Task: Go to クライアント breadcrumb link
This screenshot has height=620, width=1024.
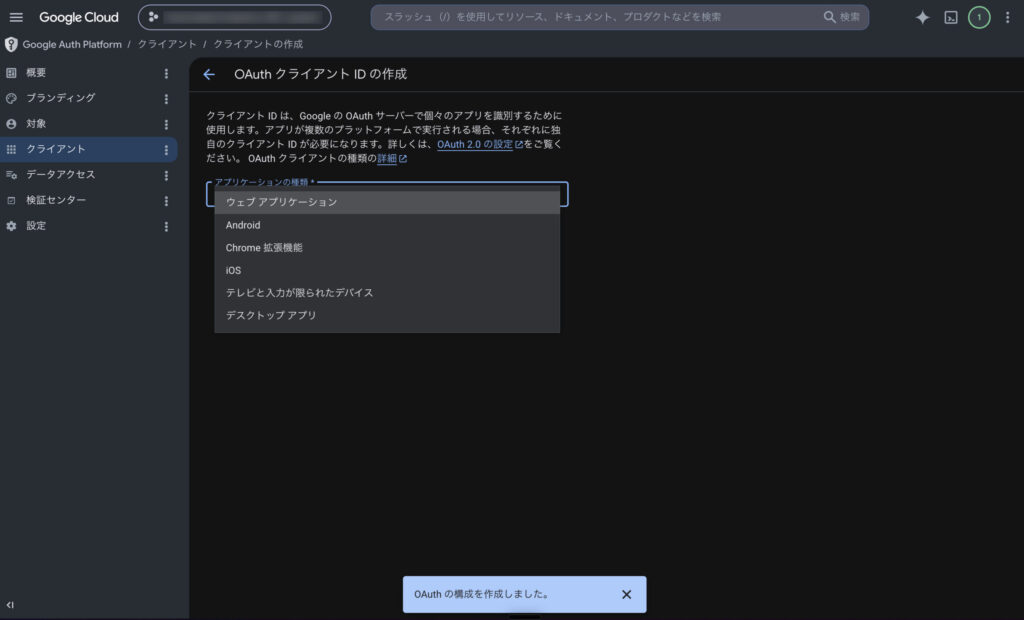Action: click(167, 44)
